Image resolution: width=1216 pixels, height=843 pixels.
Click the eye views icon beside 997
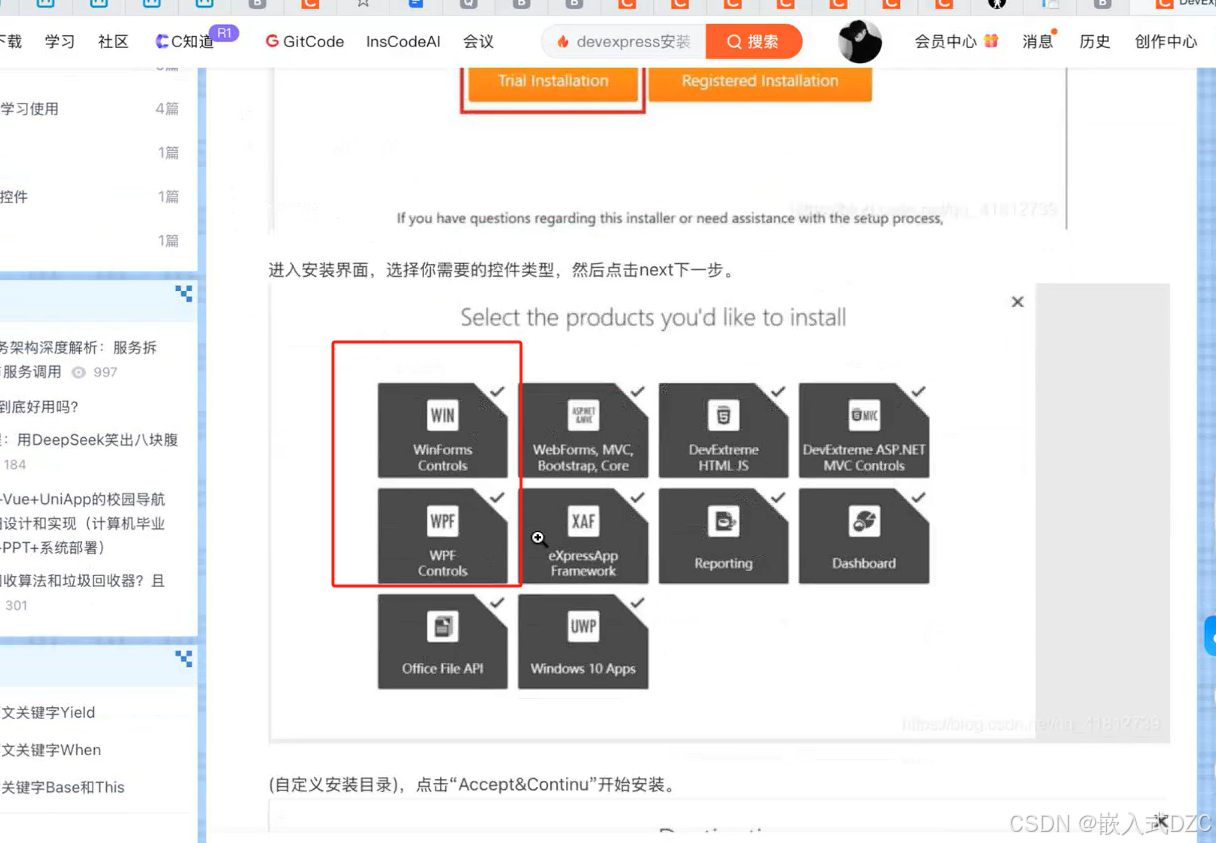[x=79, y=372]
